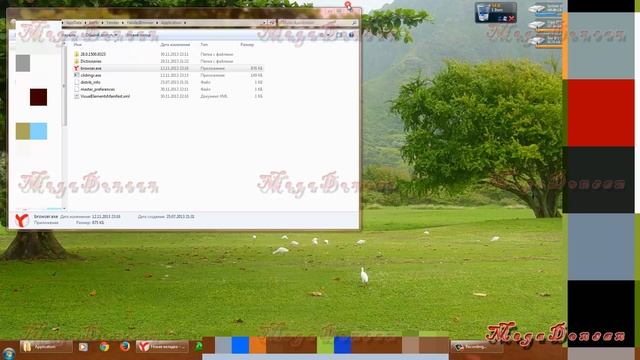Click Application in the address breadcrumb

[171, 23]
